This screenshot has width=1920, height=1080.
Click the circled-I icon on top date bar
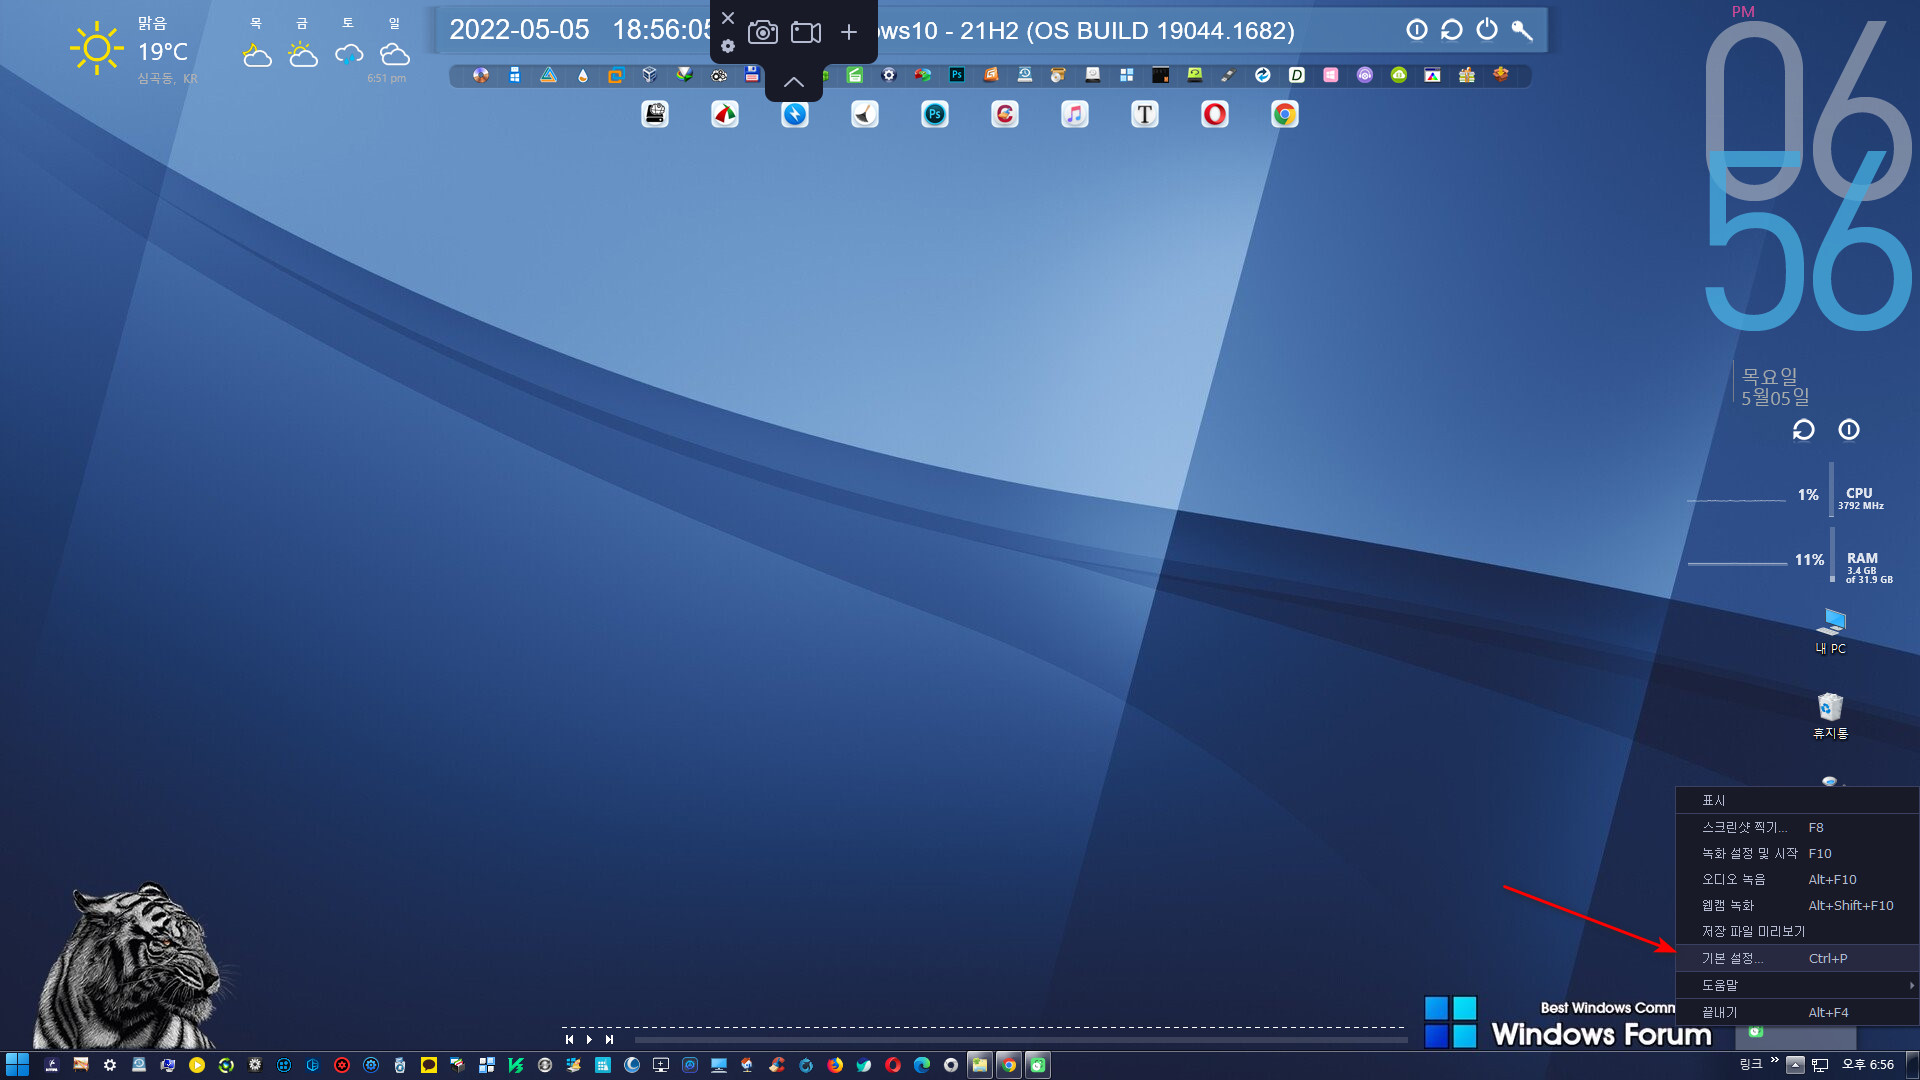1417,30
